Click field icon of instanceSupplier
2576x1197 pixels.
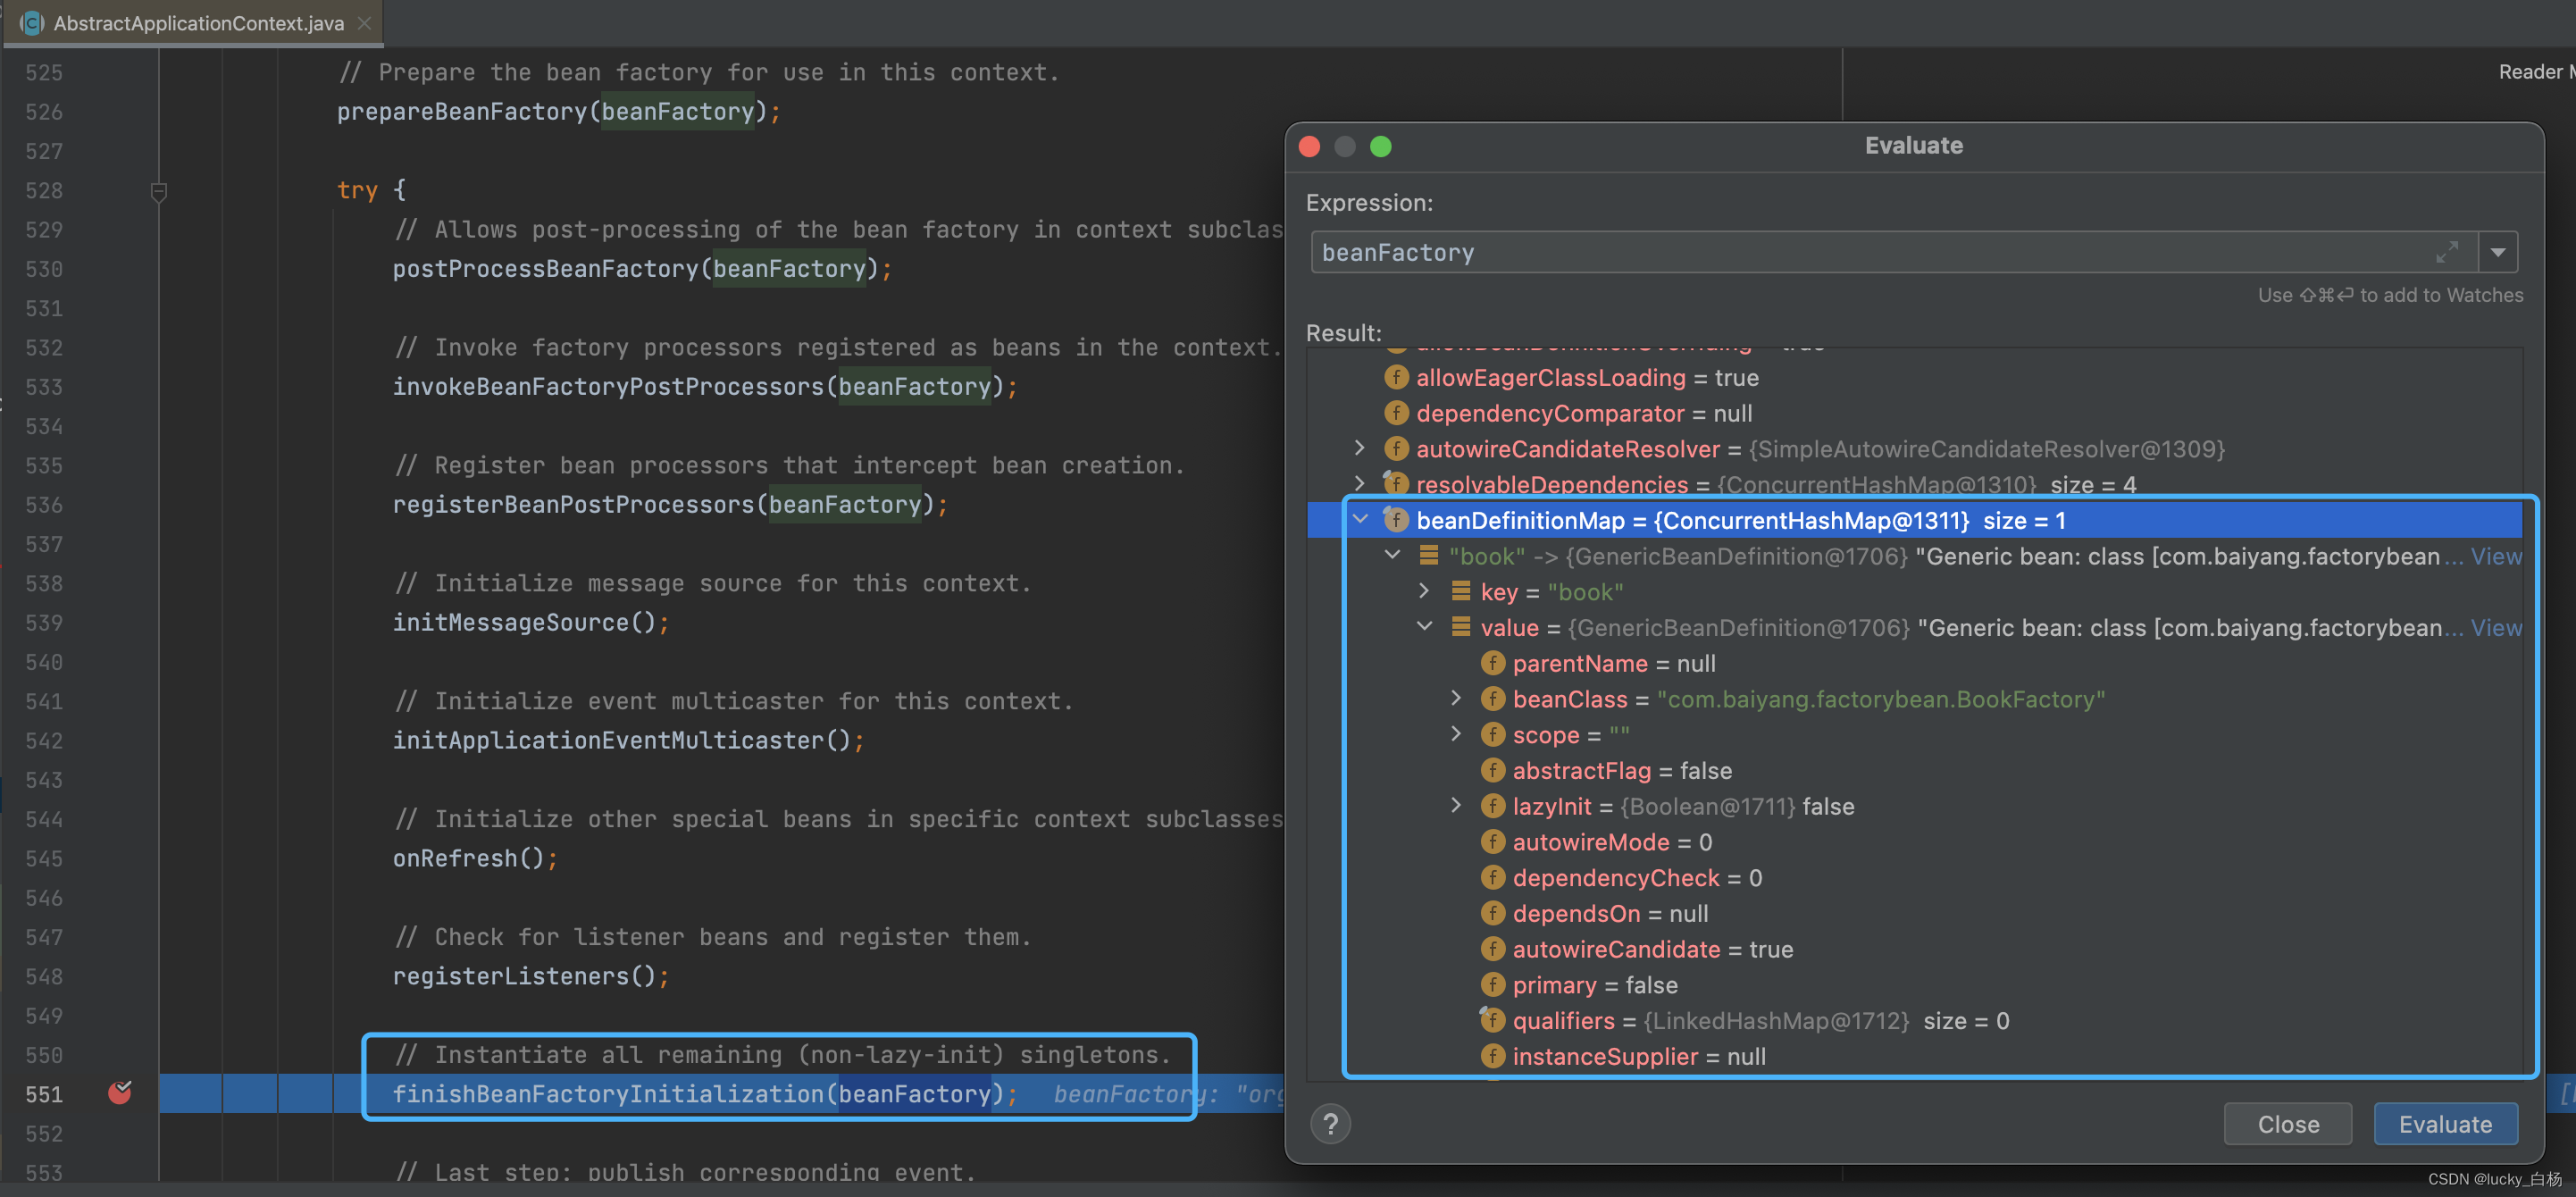tap(1493, 1056)
